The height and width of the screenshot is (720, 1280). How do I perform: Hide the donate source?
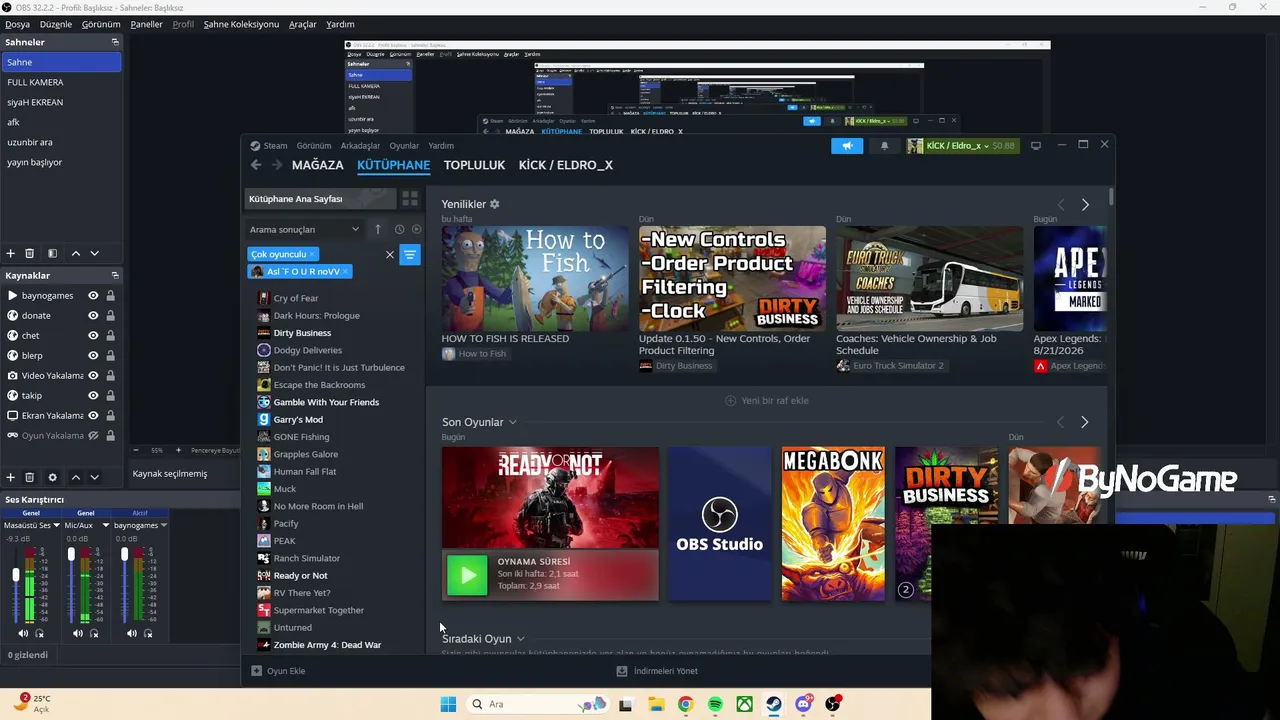pyautogui.click(x=93, y=315)
